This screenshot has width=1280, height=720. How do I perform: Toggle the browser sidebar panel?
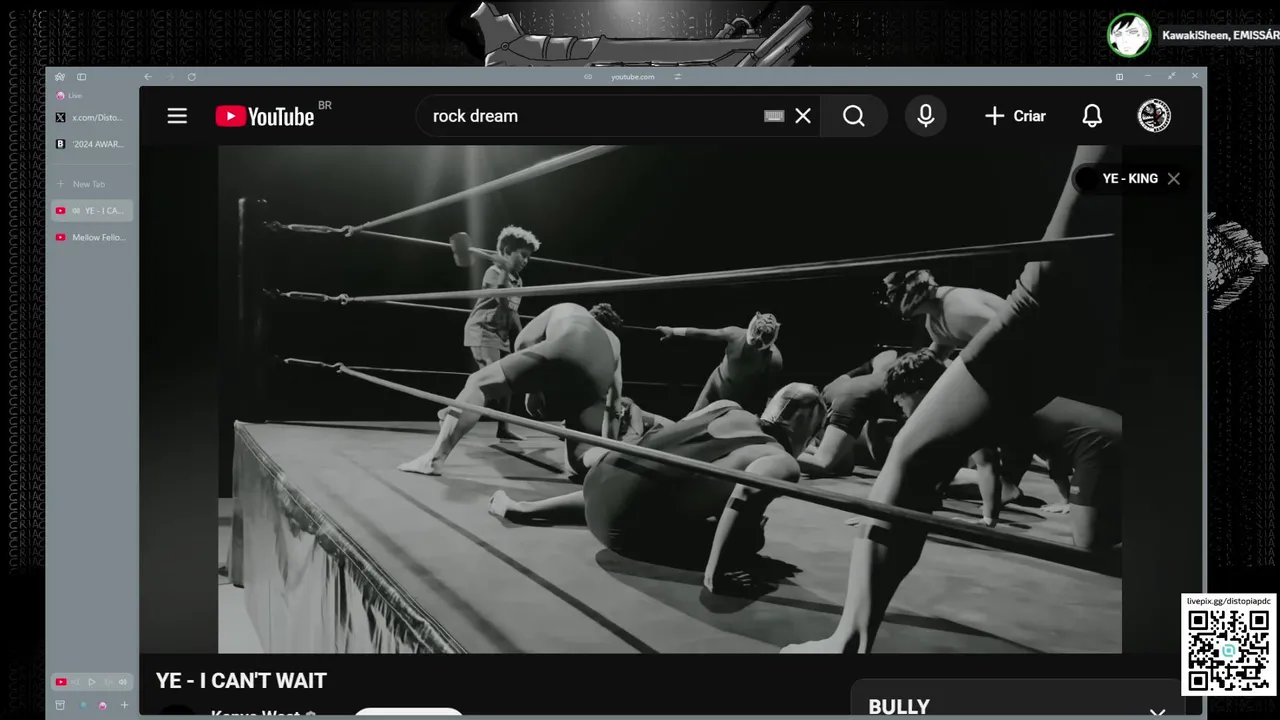click(82, 77)
